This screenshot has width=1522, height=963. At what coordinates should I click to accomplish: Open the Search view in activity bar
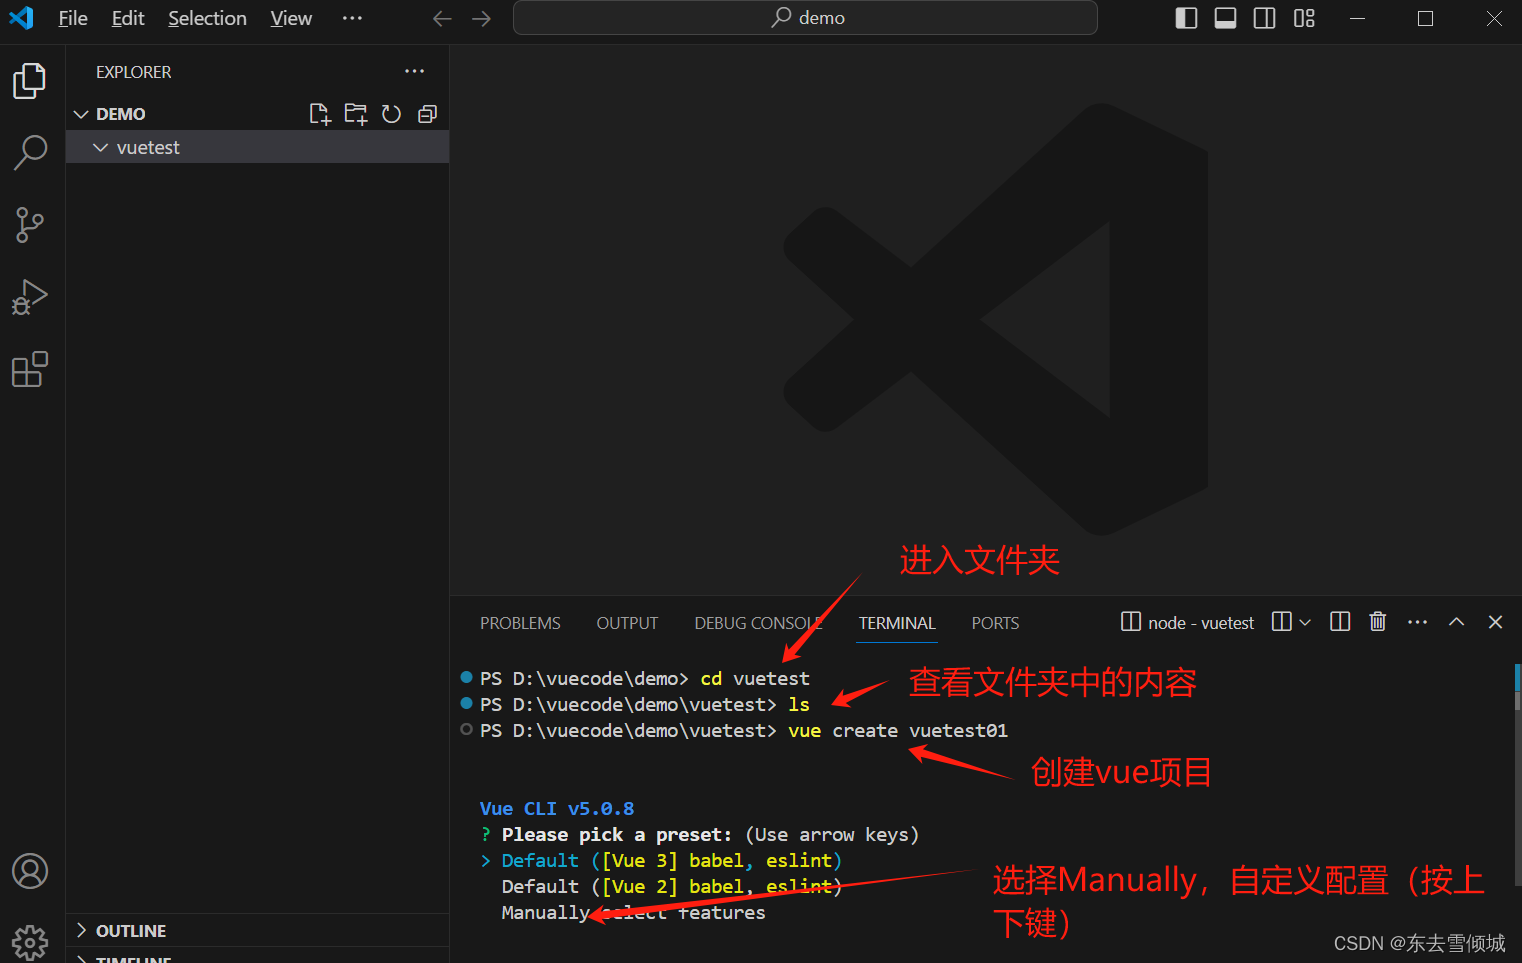pyautogui.click(x=30, y=152)
